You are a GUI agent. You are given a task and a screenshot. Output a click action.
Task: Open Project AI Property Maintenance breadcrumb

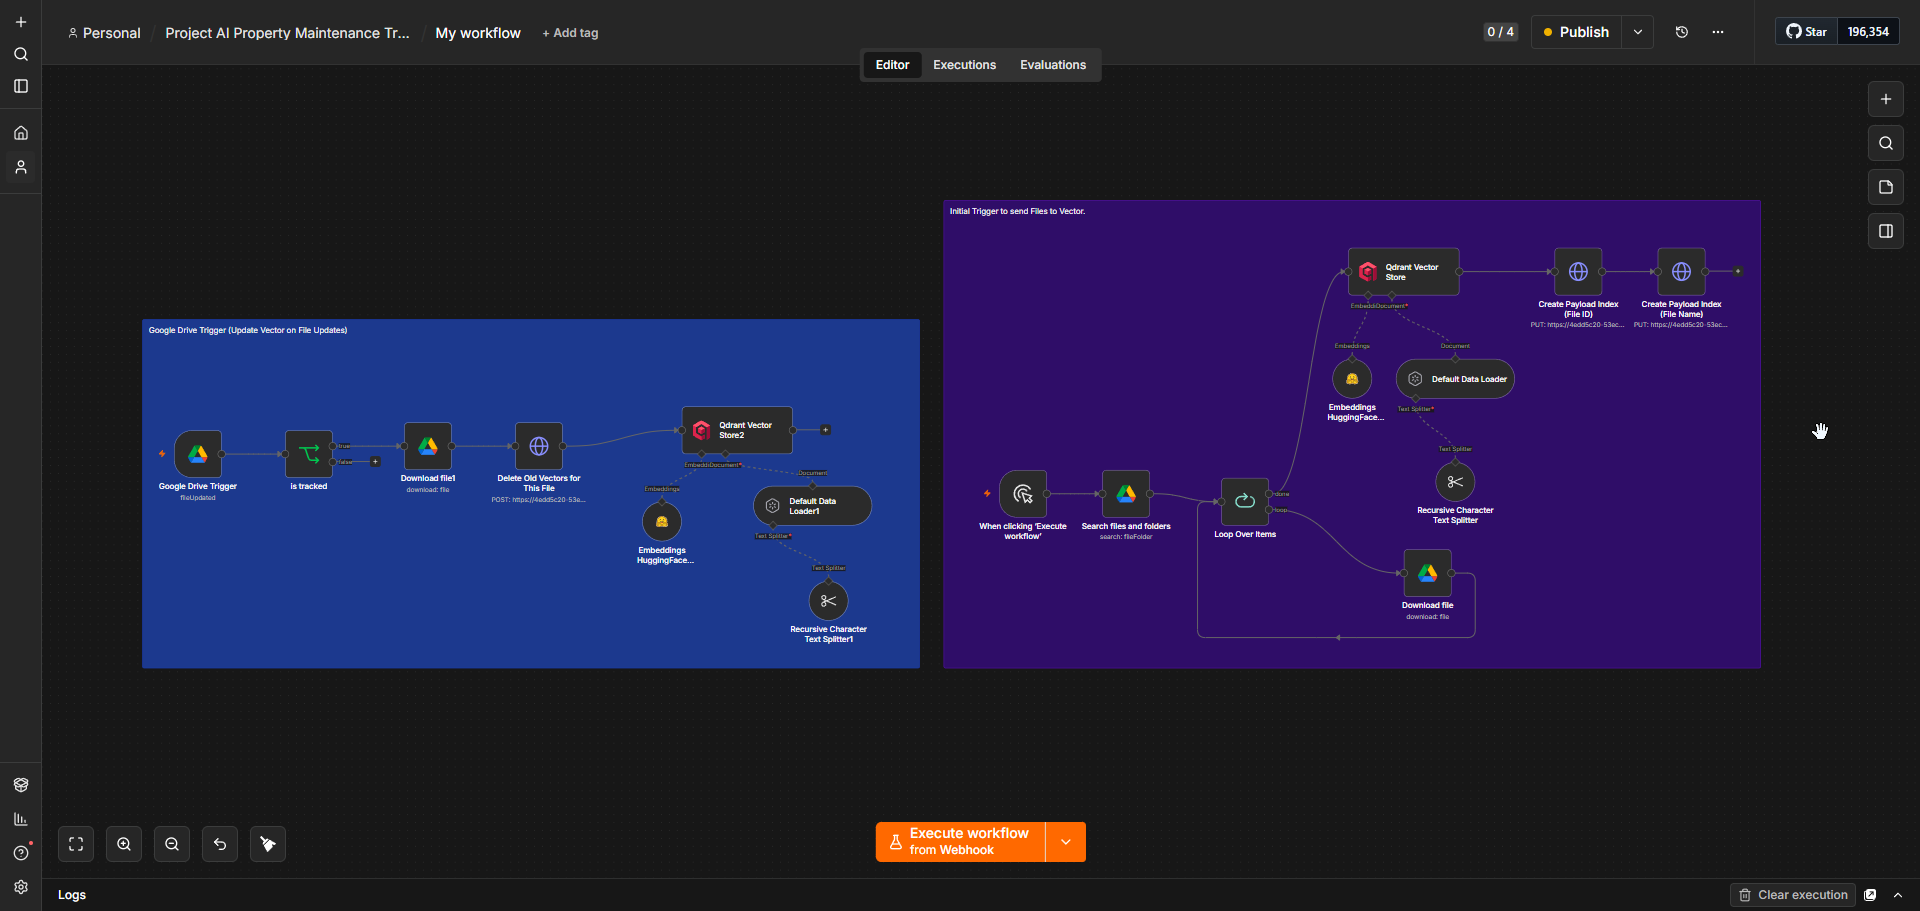click(x=287, y=33)
